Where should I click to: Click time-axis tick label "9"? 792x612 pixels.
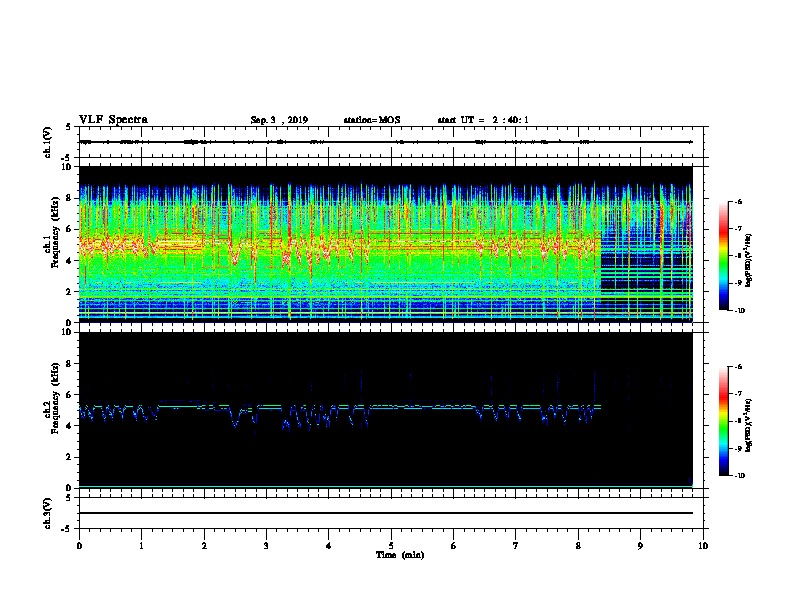pos(640,546)
